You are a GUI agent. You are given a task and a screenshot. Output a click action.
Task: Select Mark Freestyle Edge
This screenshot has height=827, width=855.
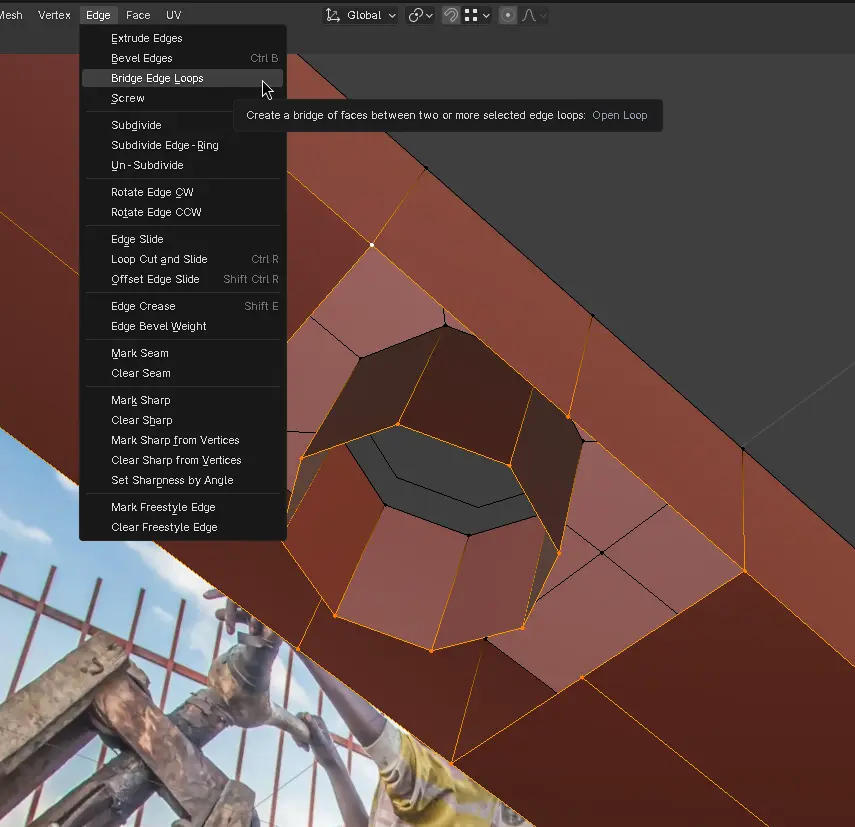point(183,507)
